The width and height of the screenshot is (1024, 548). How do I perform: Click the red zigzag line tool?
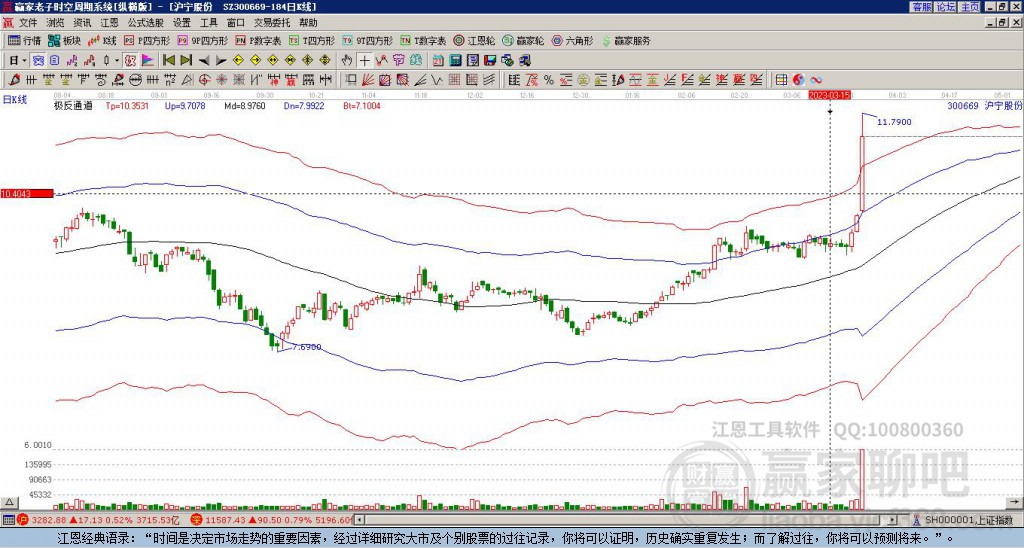(381, 61)
